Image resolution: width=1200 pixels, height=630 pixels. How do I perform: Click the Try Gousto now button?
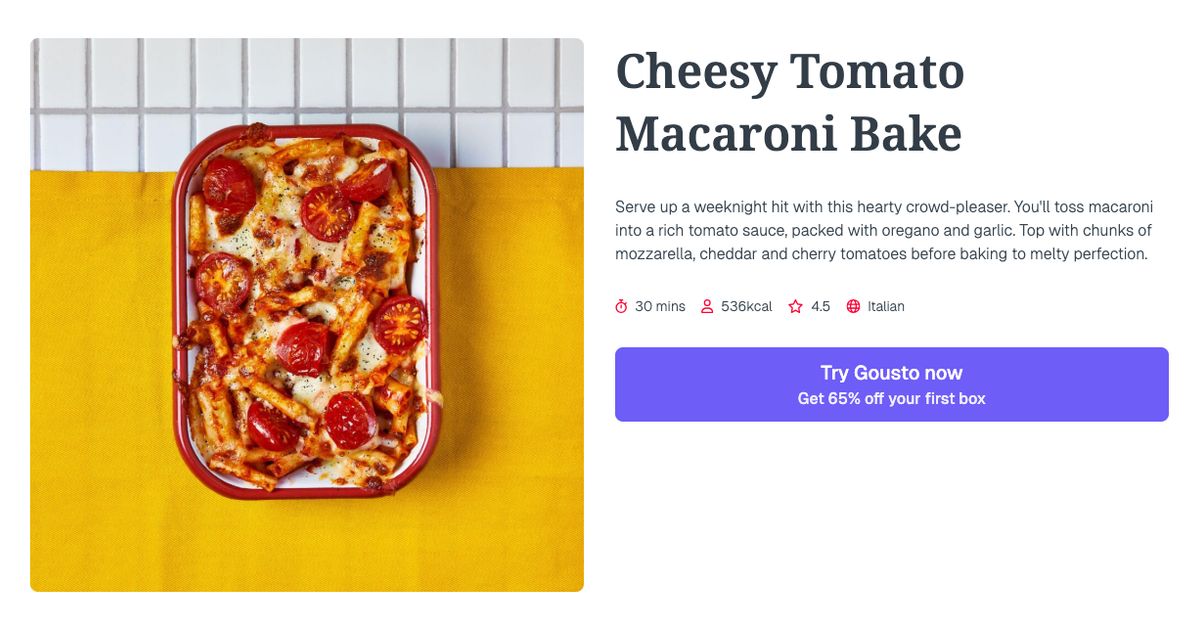click(891, 372)
